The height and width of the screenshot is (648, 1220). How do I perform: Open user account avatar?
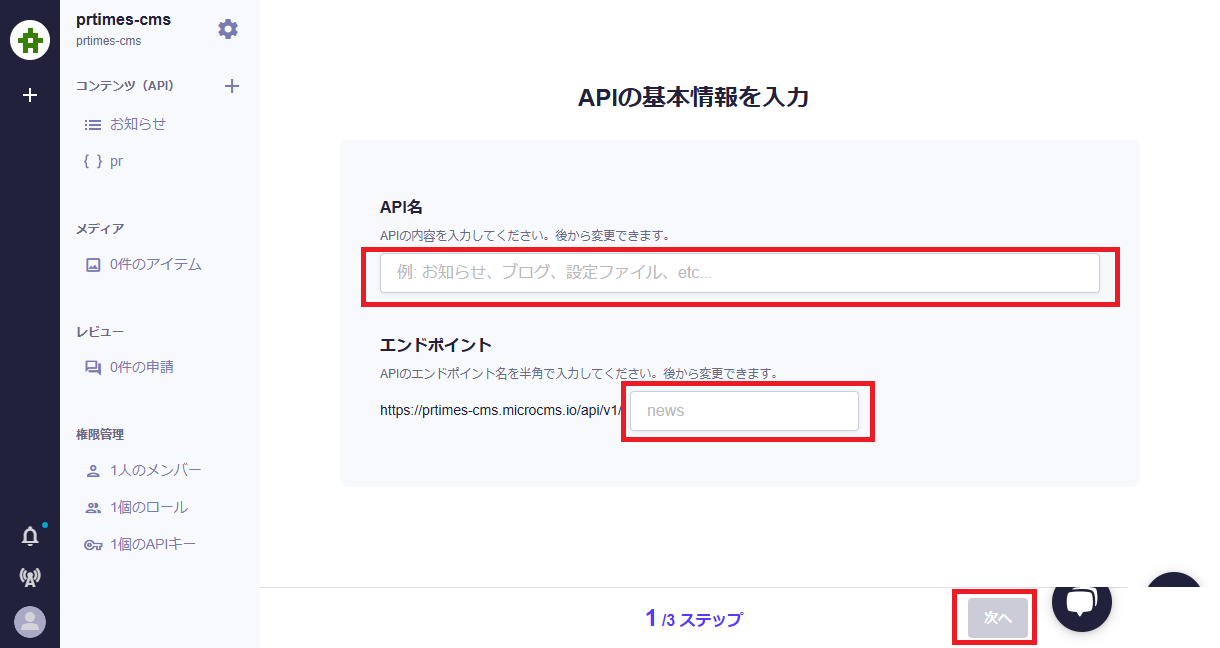(x=30, y=622)
